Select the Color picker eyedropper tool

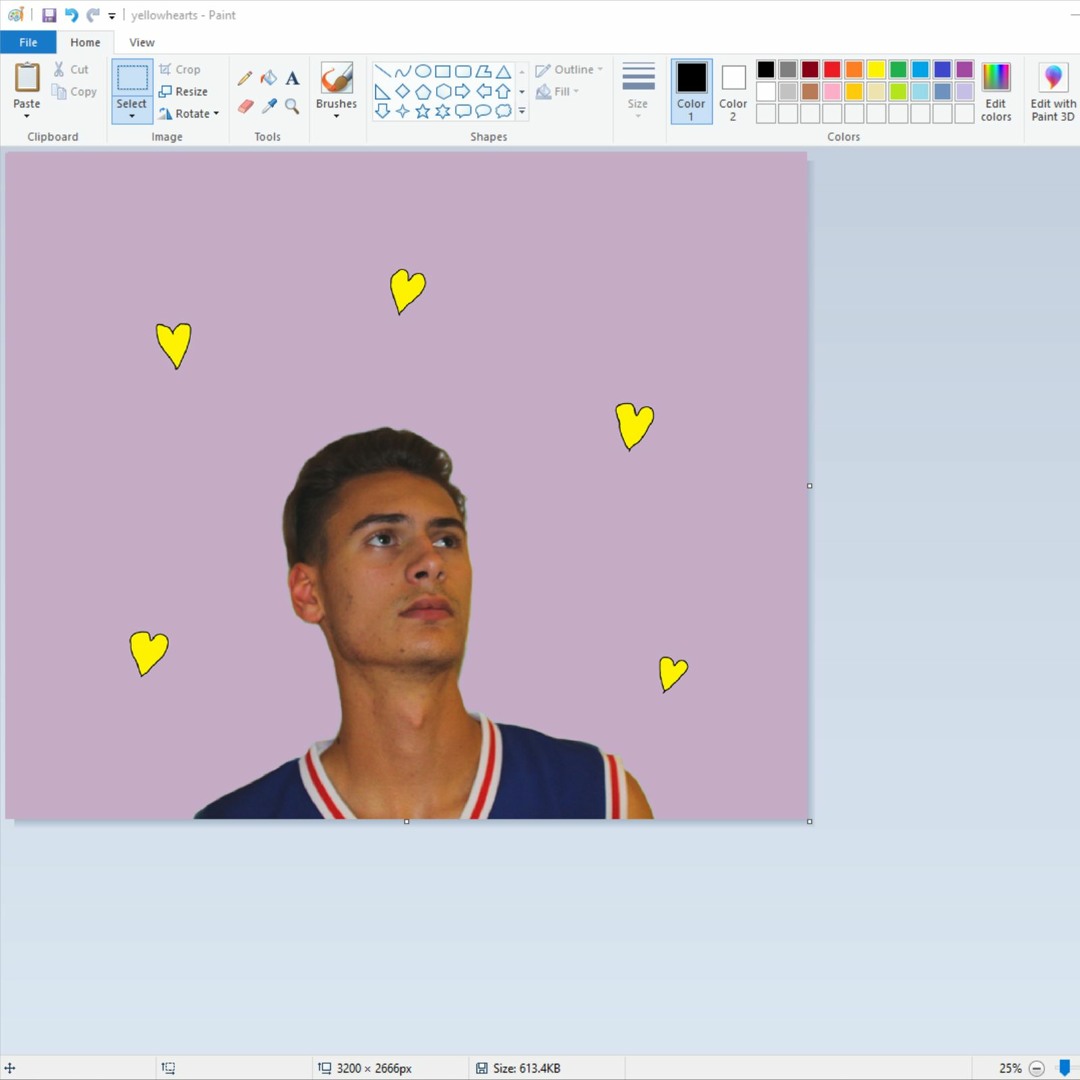[269, 106]
